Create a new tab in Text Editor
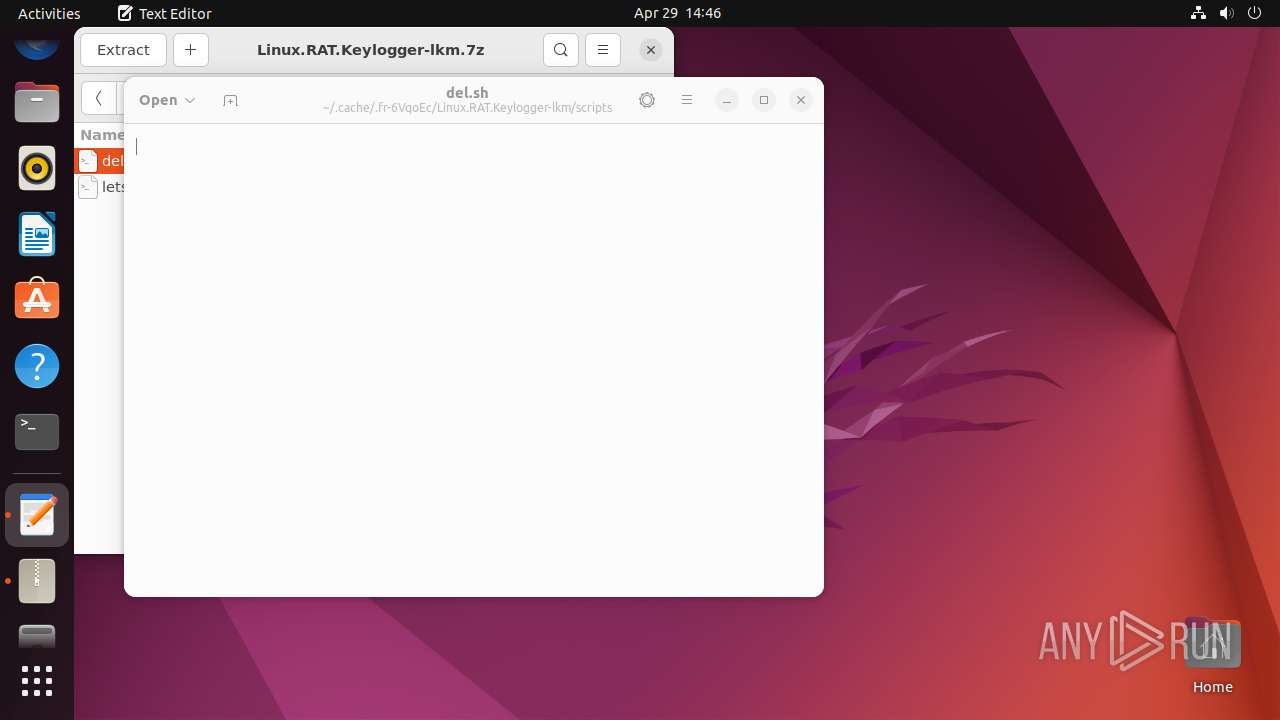Viewport: 1280px width, 720px height. [x=230, y=100]
